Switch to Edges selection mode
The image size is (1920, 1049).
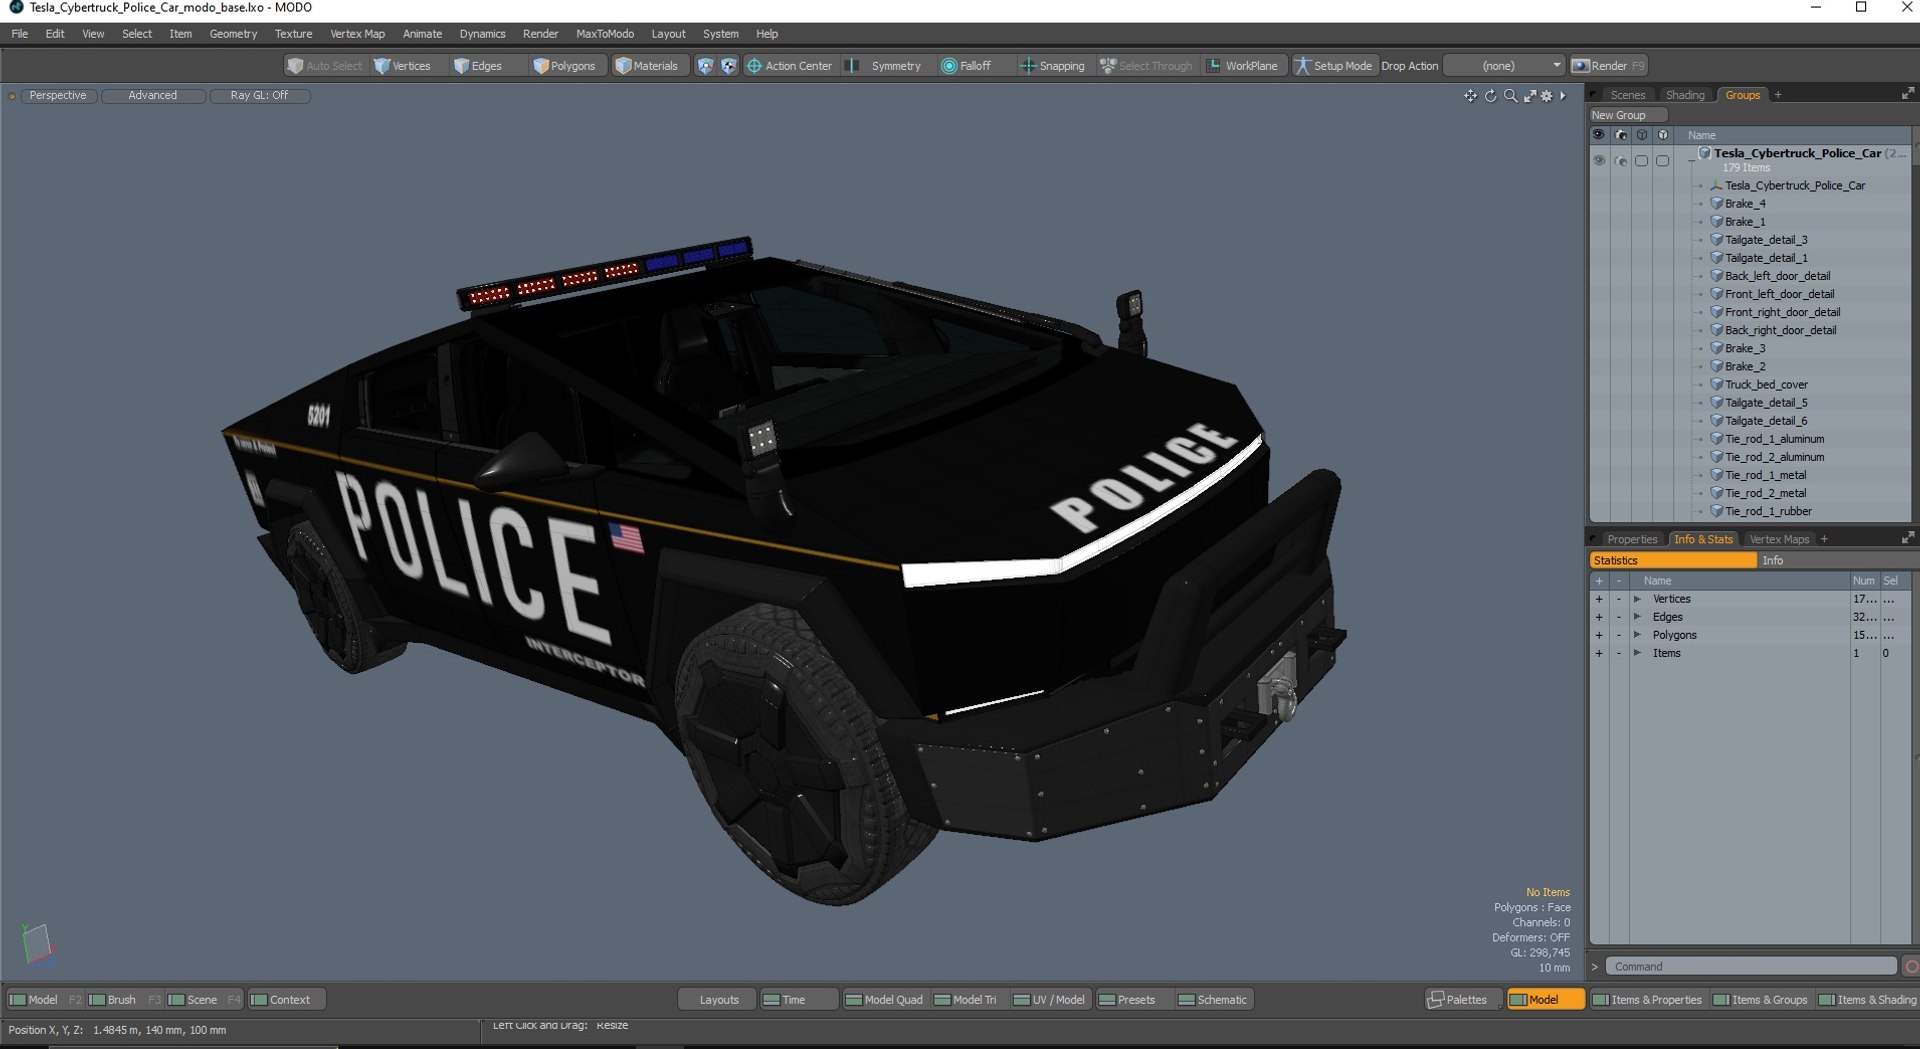478,66
